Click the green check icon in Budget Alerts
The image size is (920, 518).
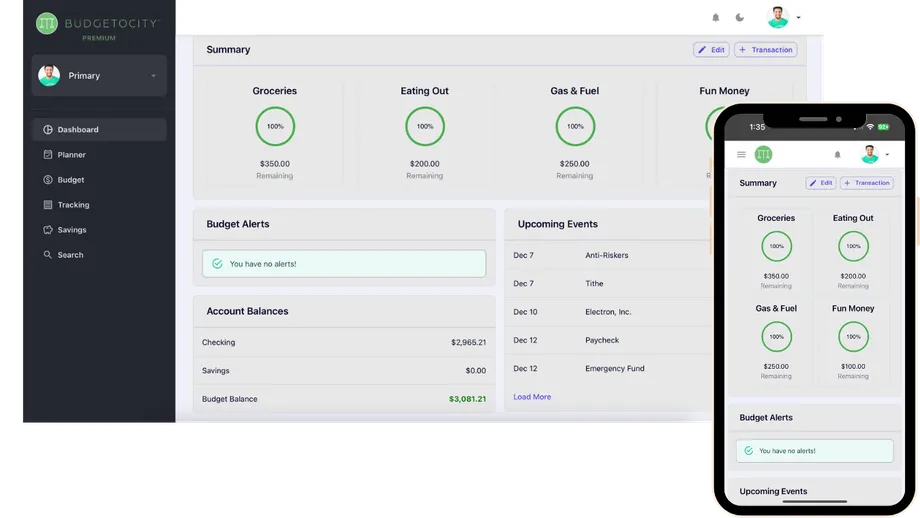[x=217, y=264]
